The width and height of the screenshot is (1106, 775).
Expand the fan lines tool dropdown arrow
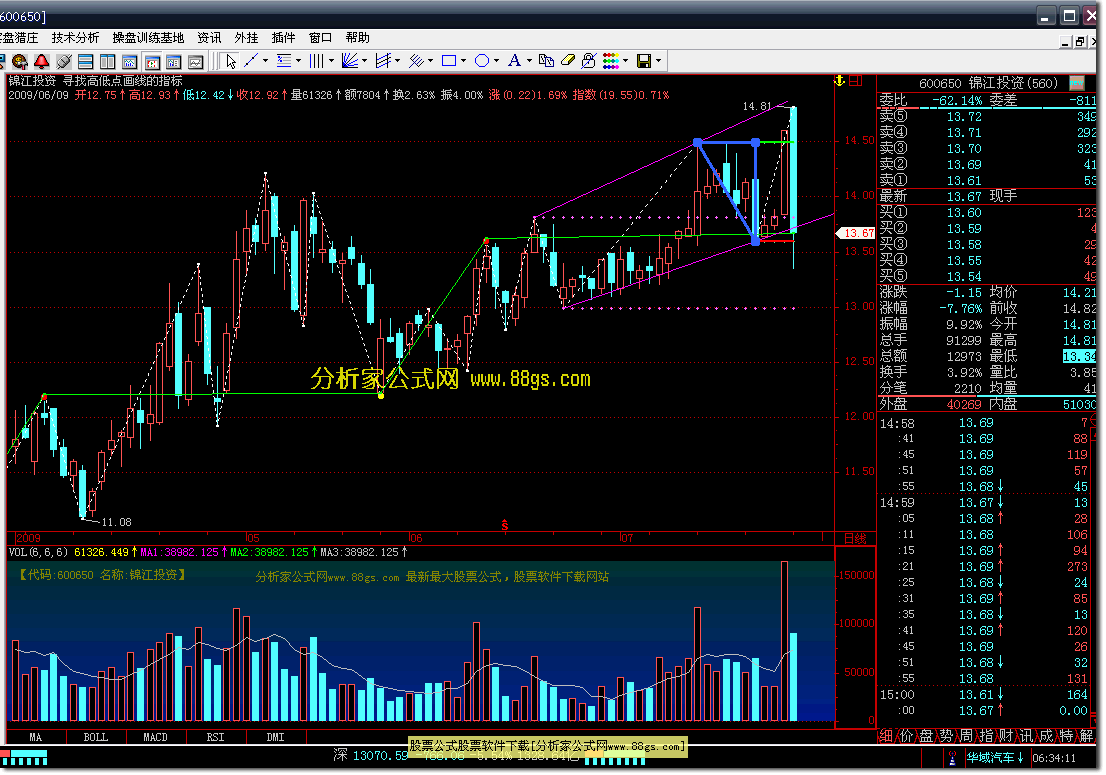point(365,61)
